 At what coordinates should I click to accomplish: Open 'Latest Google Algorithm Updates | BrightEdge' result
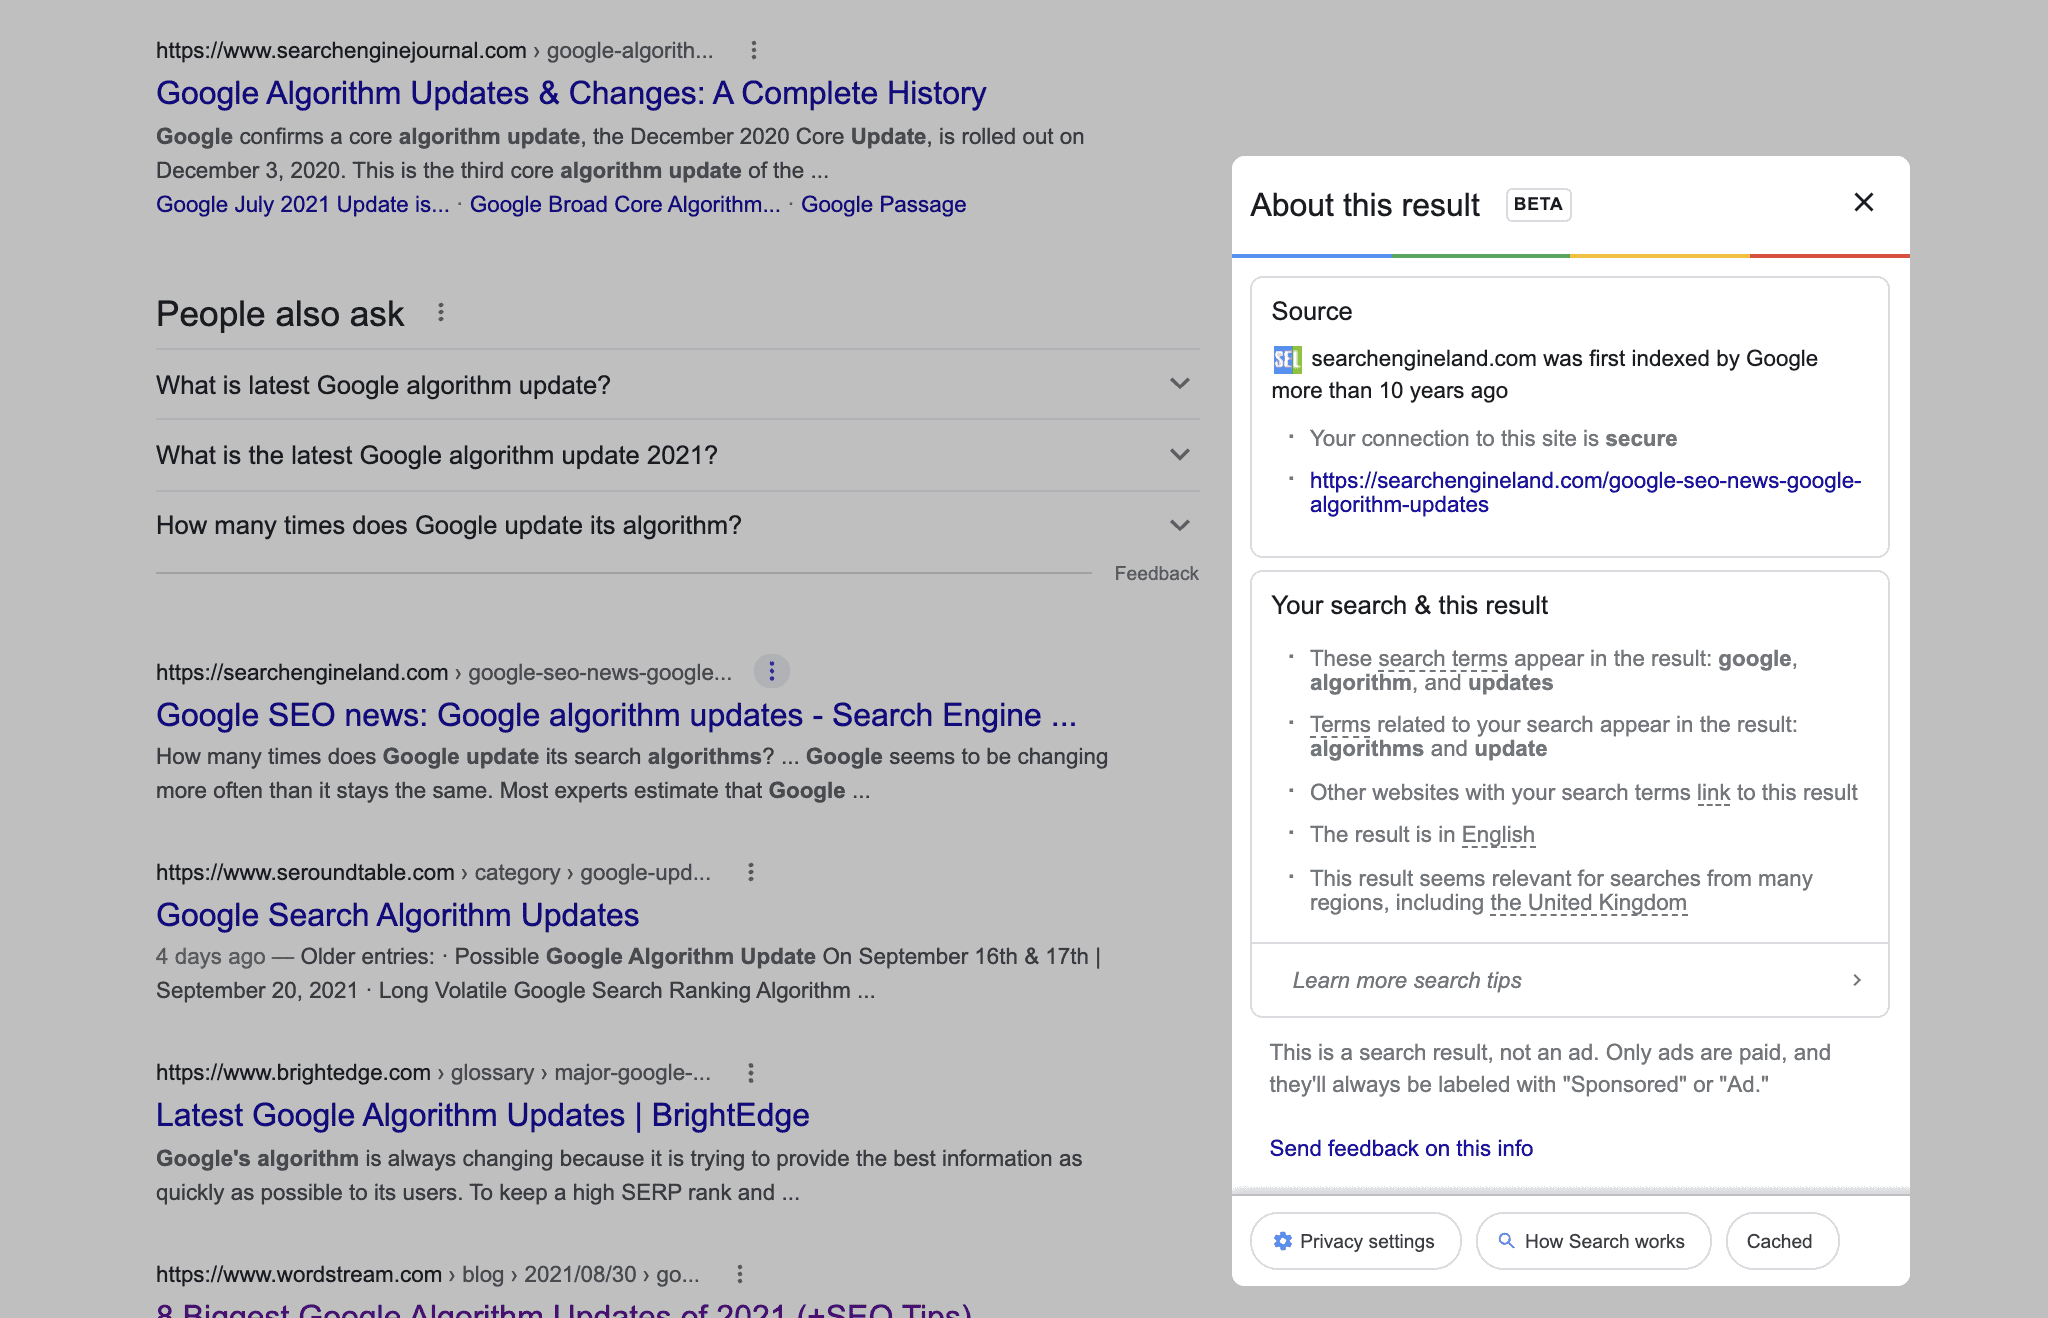coord(482,1115)
